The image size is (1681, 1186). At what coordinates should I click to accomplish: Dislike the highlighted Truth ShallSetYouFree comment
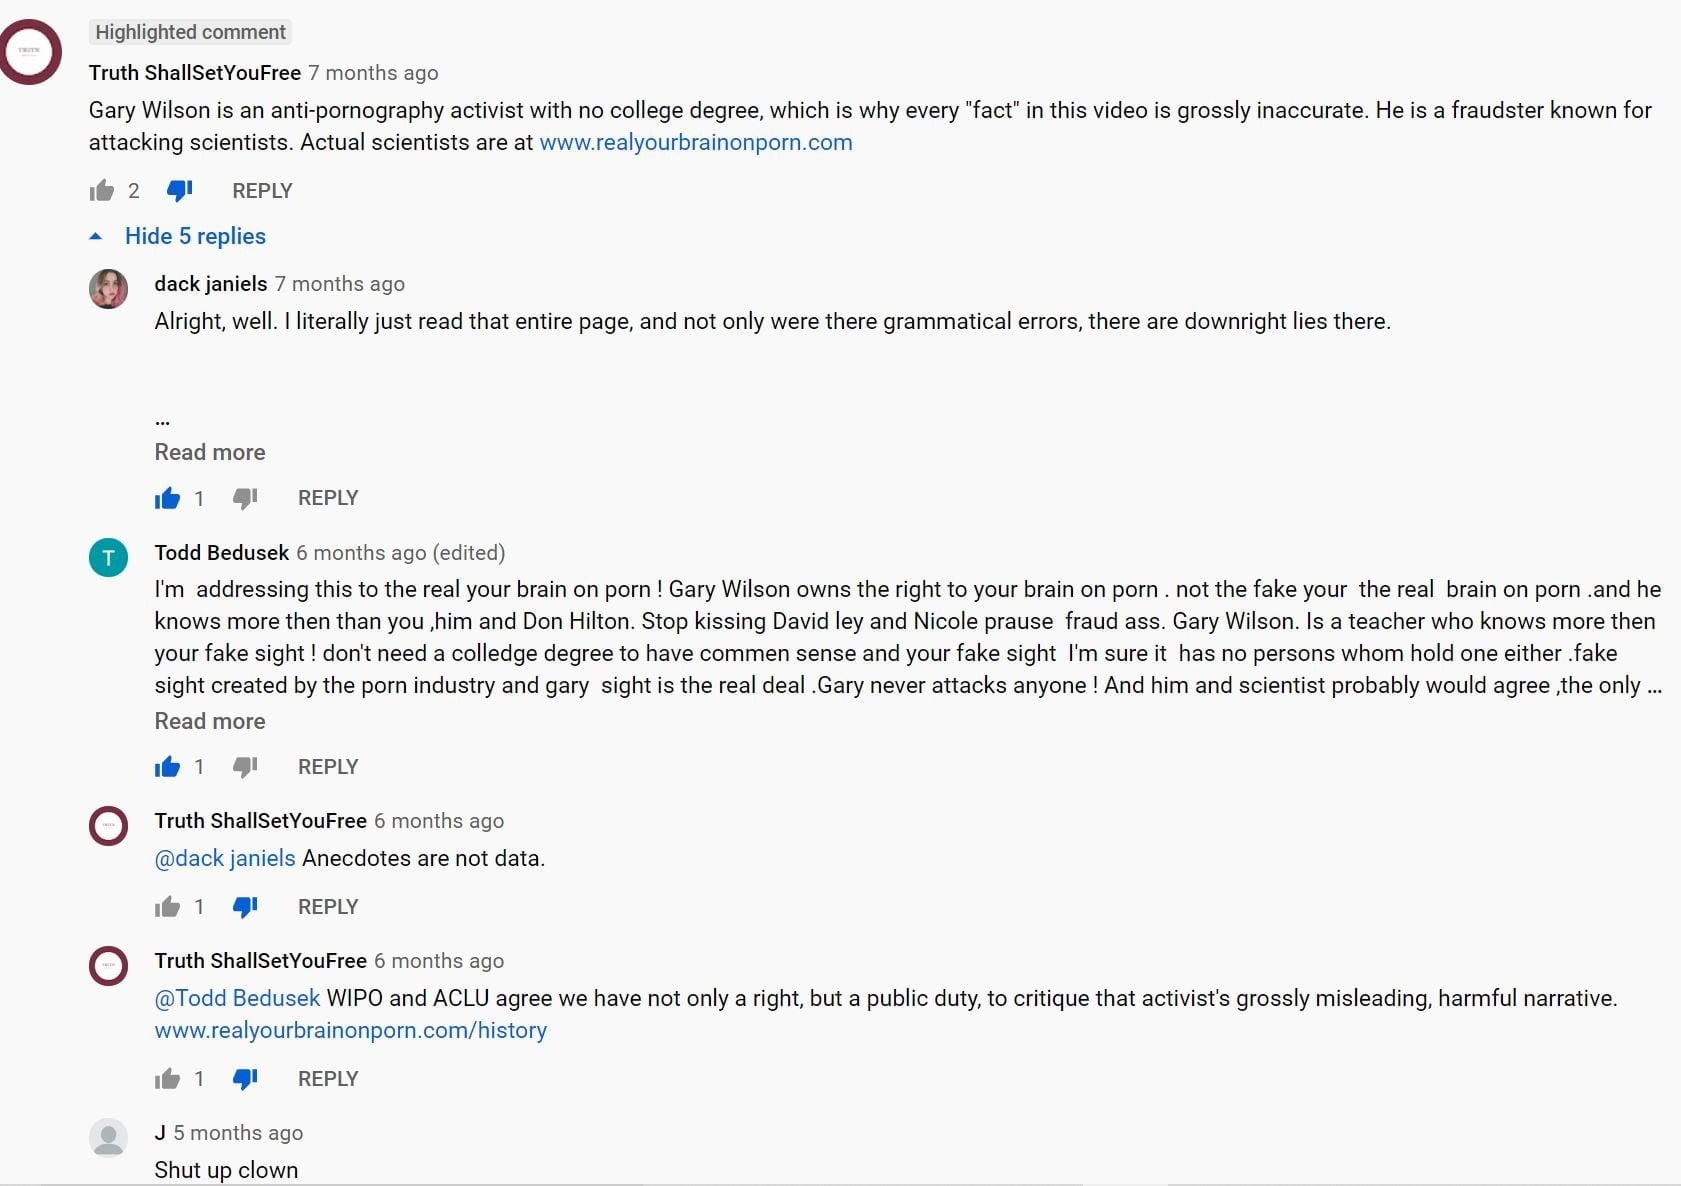tap(180, 190)
